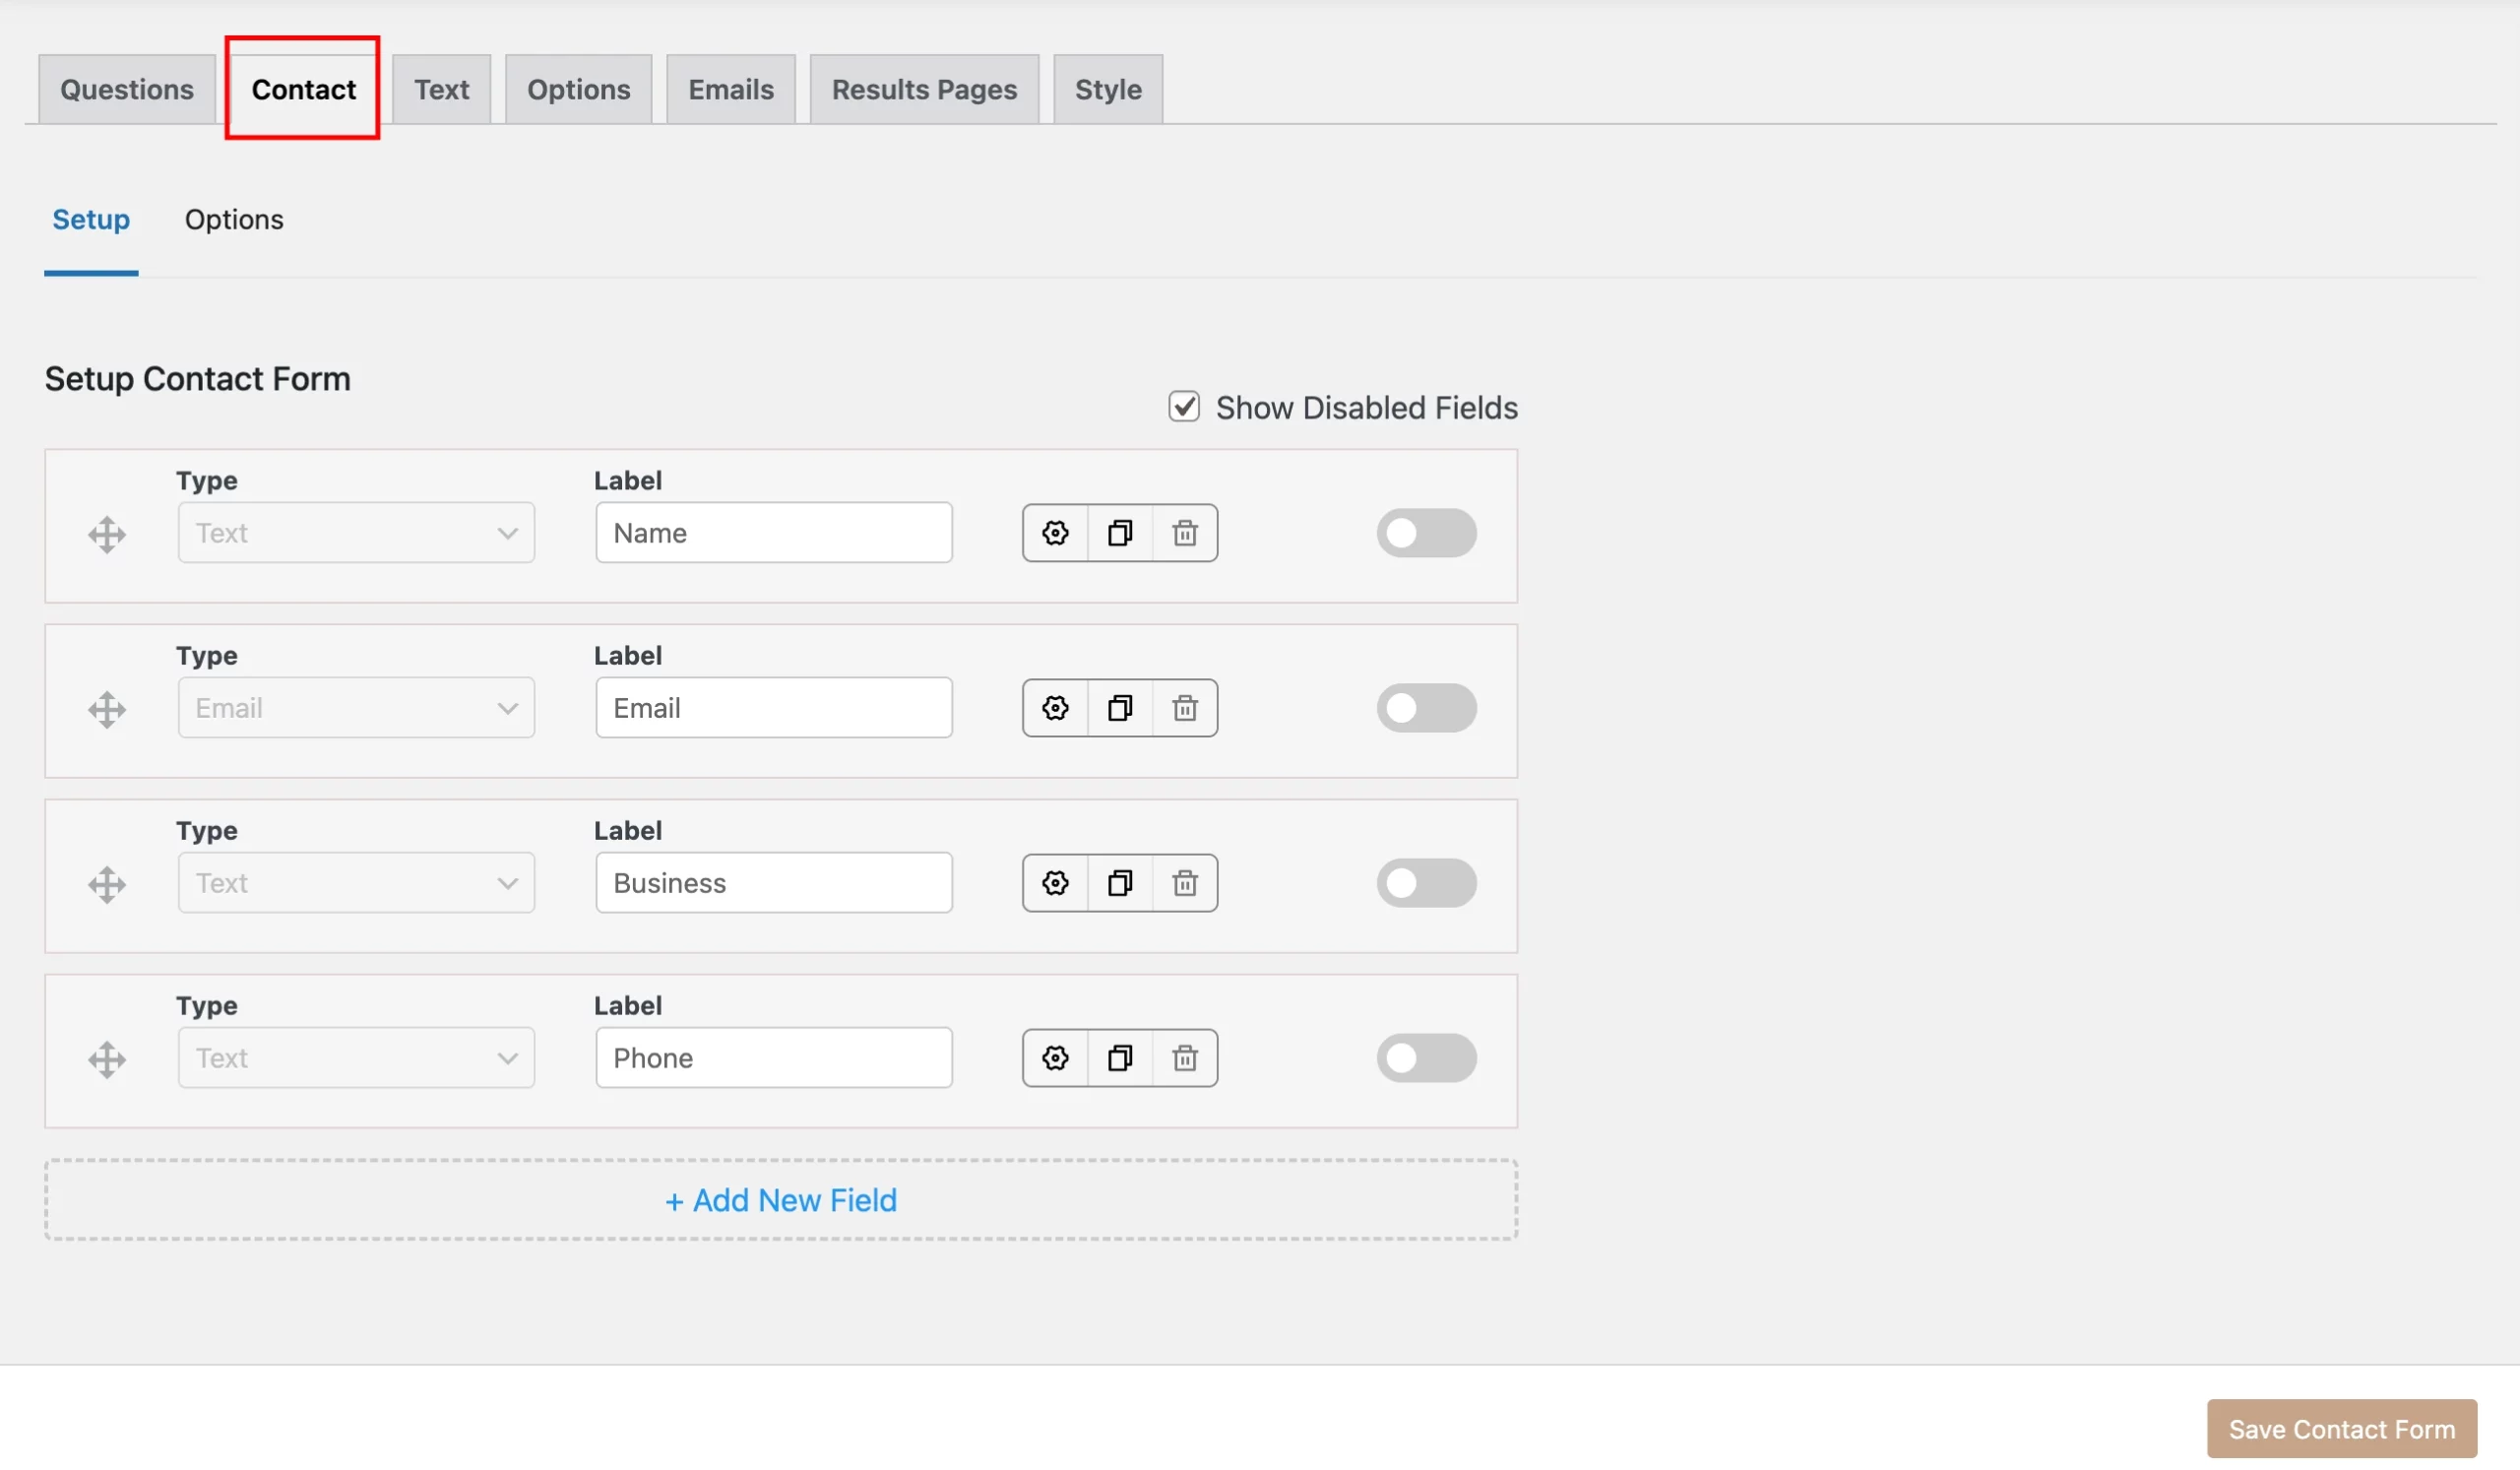Click the move handle of the Email row
Image resolution: width=2520 pixels, height=1470 pixels.
tap(107, 710)
